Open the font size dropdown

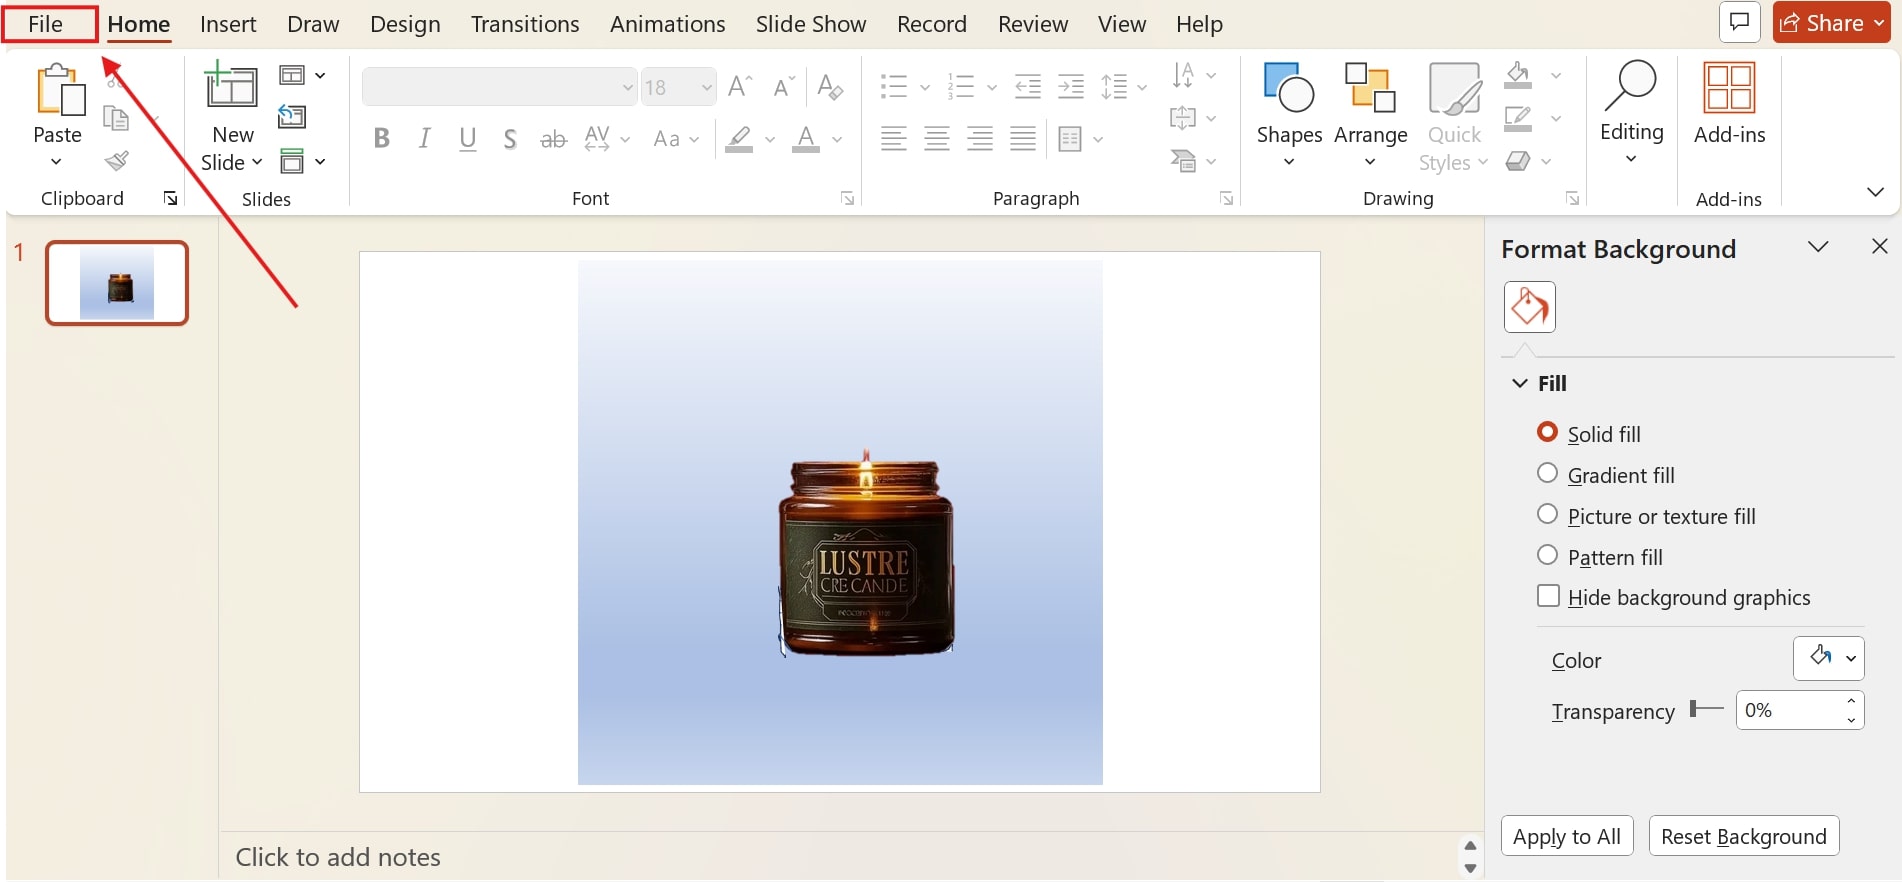708,88
